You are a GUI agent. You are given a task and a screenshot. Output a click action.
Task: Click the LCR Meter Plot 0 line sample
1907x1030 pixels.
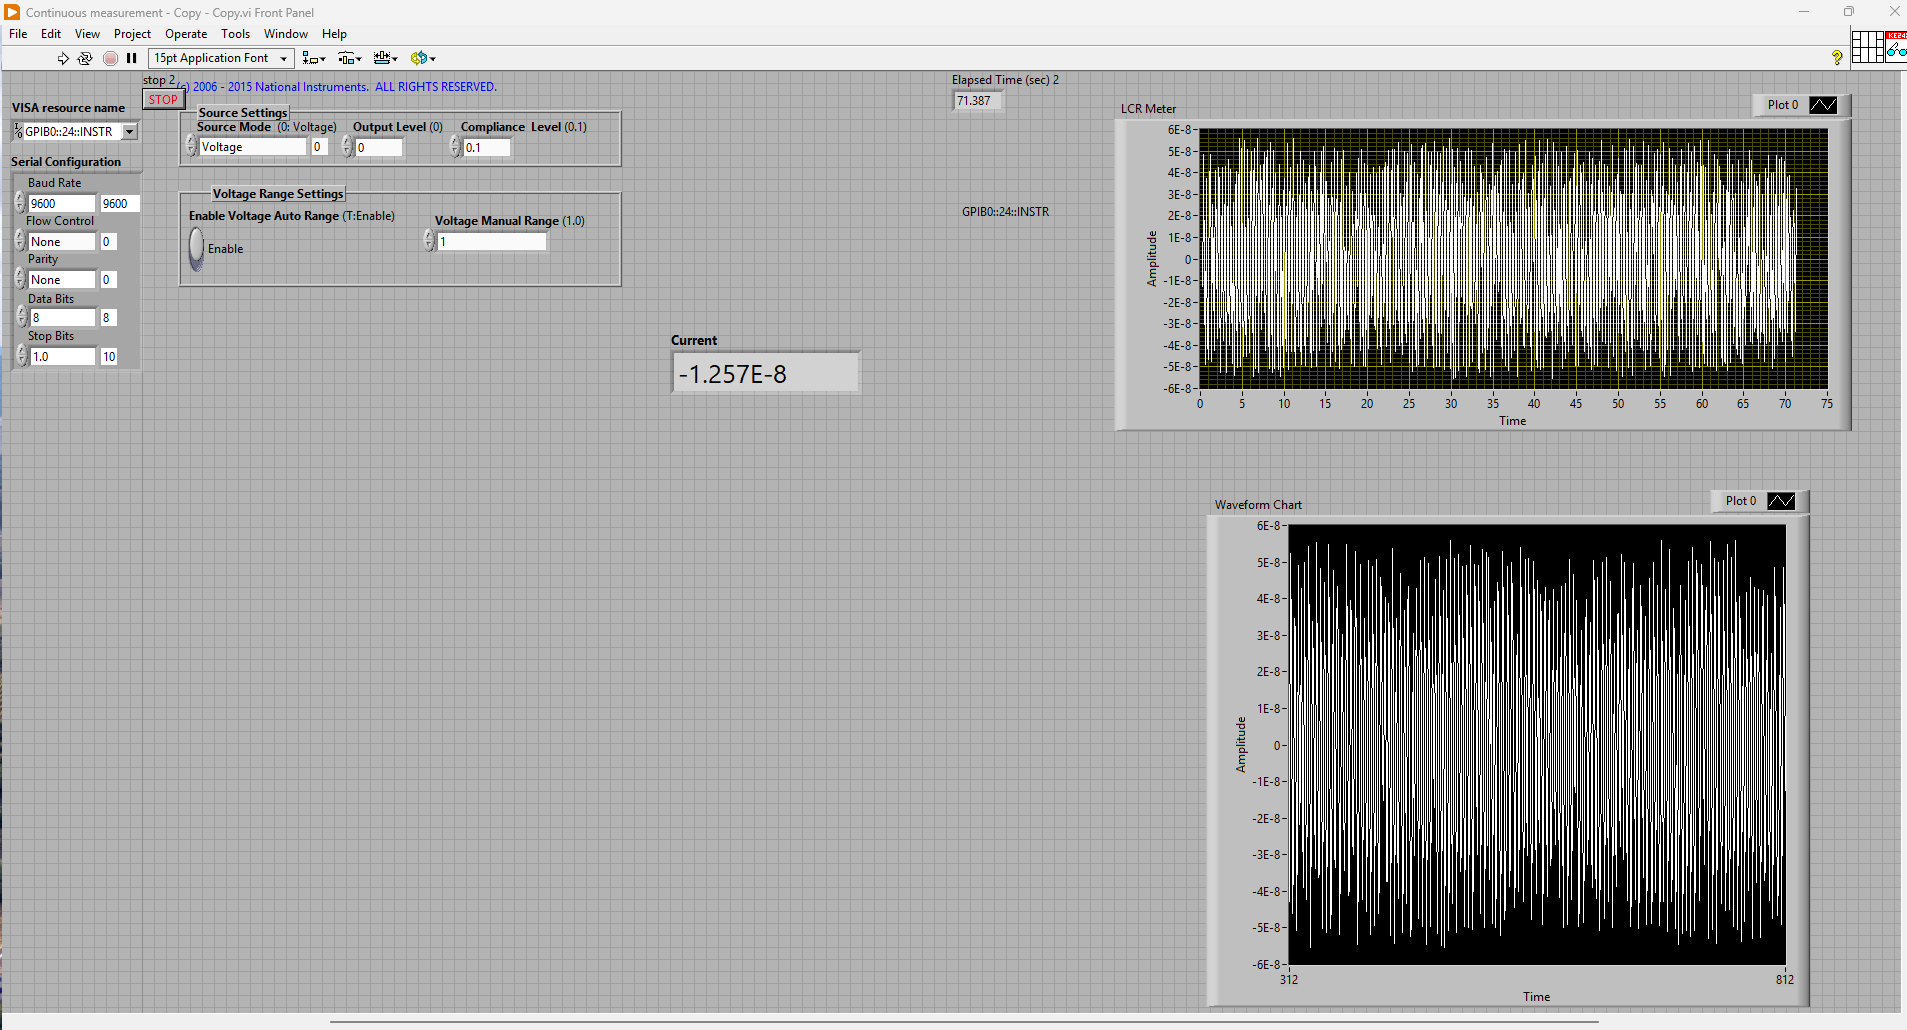coord(1823,105)
